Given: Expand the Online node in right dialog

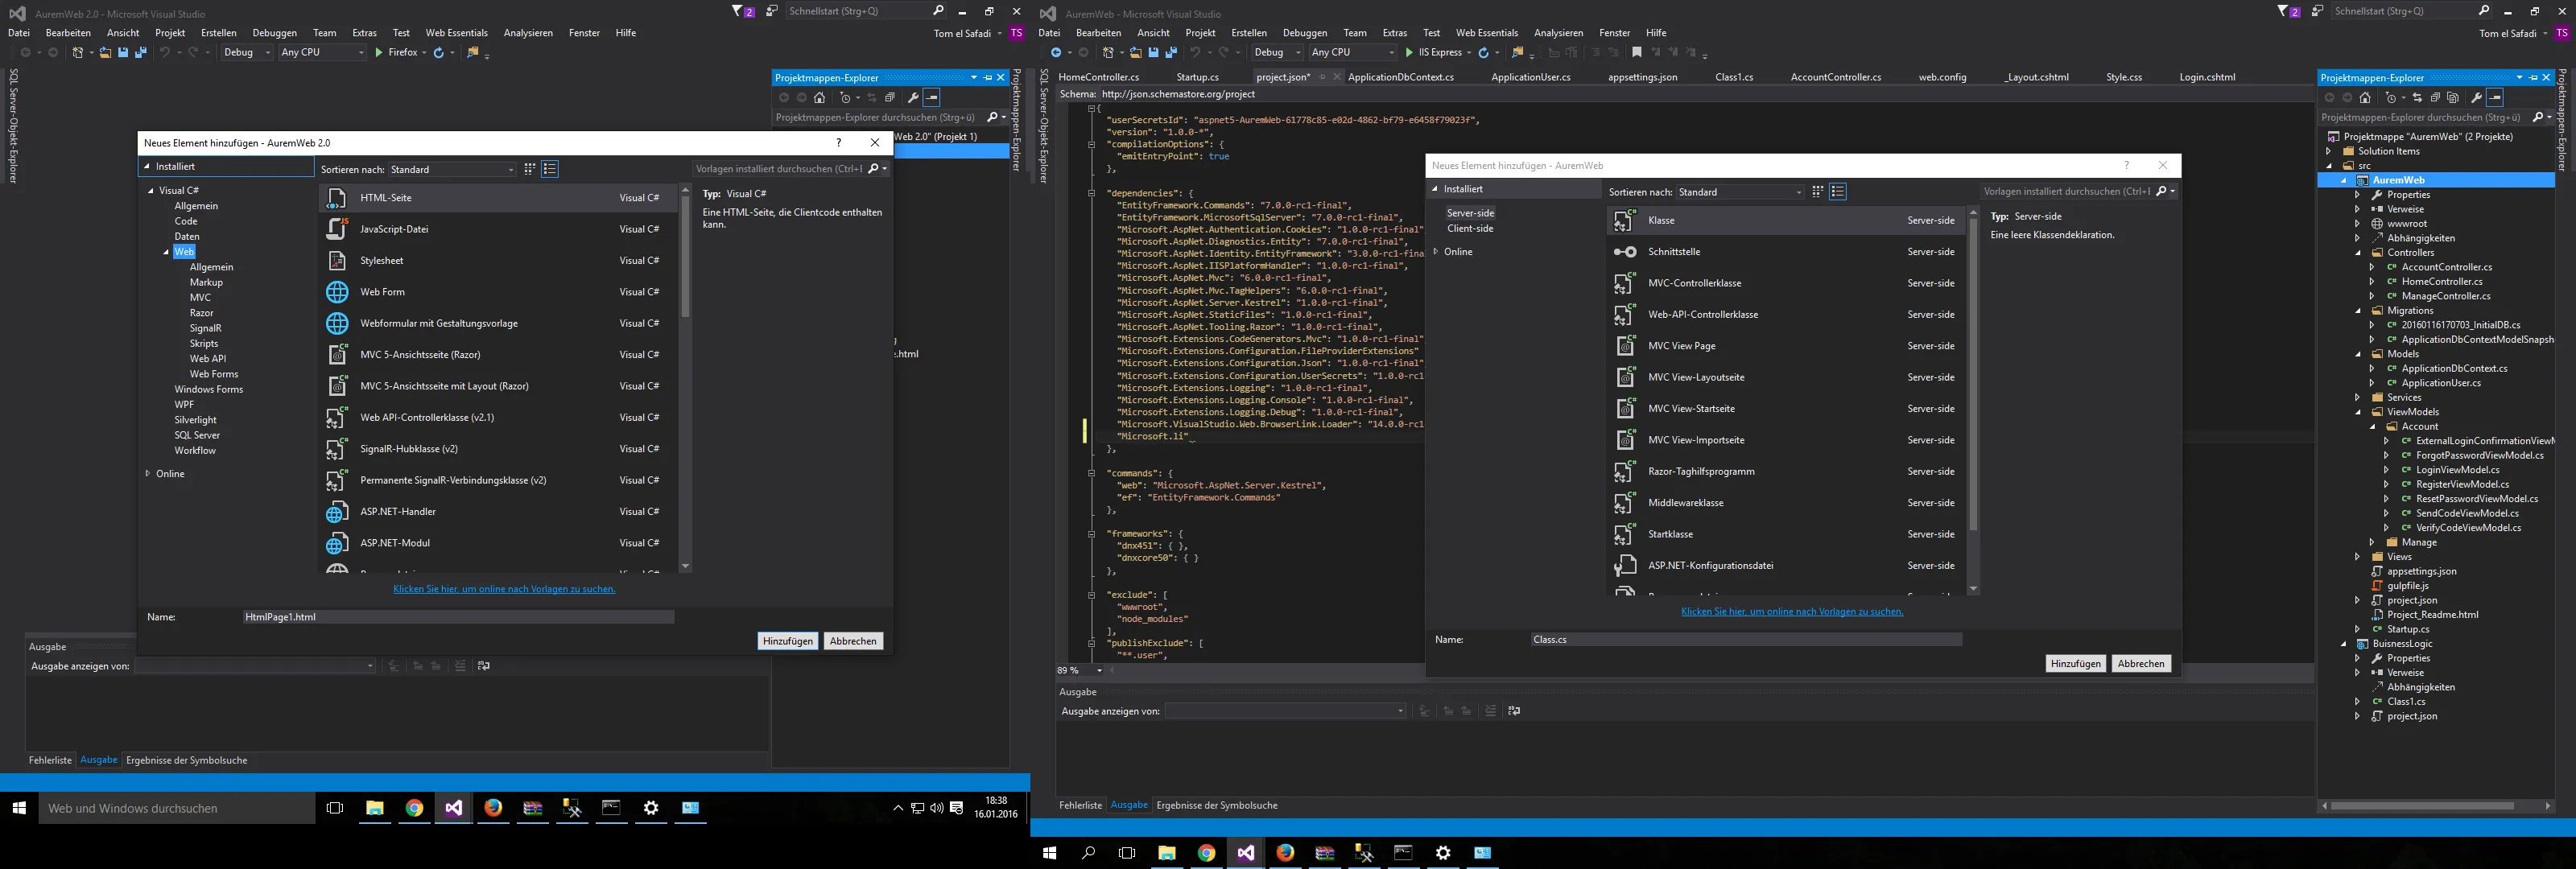Looking at the screenshot, I should point(1437,252).
